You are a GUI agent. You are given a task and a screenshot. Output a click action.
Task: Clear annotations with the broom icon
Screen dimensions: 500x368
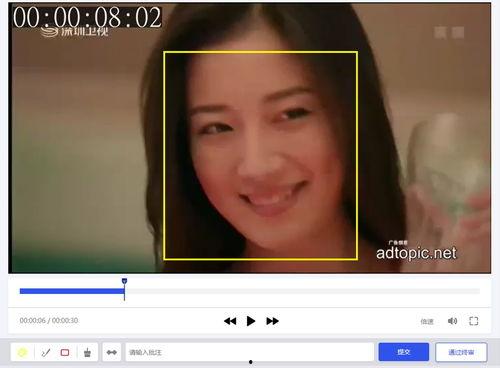87,352
